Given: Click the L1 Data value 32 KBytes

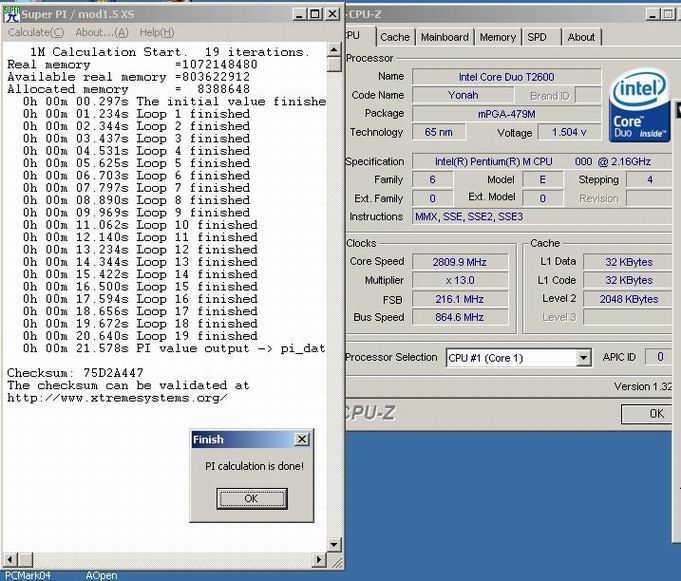Looking at the screenshot, I should 628,262.
